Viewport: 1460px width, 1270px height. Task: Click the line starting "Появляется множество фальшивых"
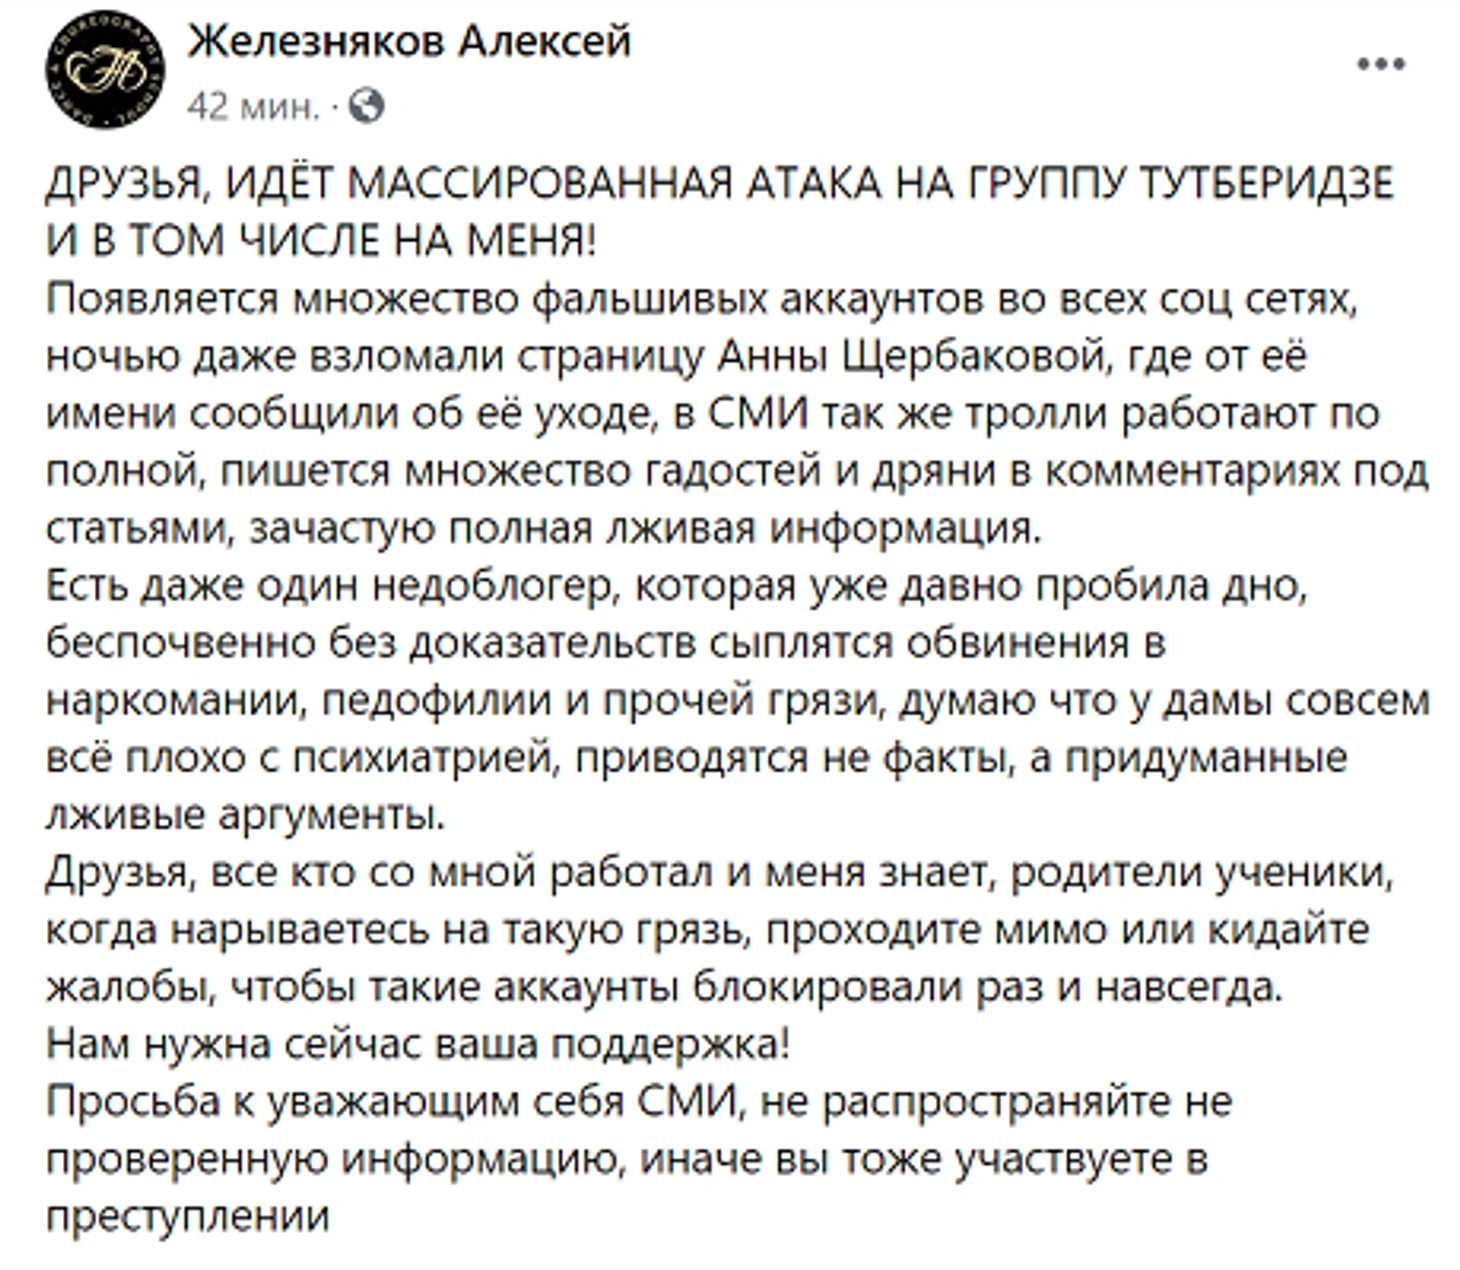[x=701, y=299]
